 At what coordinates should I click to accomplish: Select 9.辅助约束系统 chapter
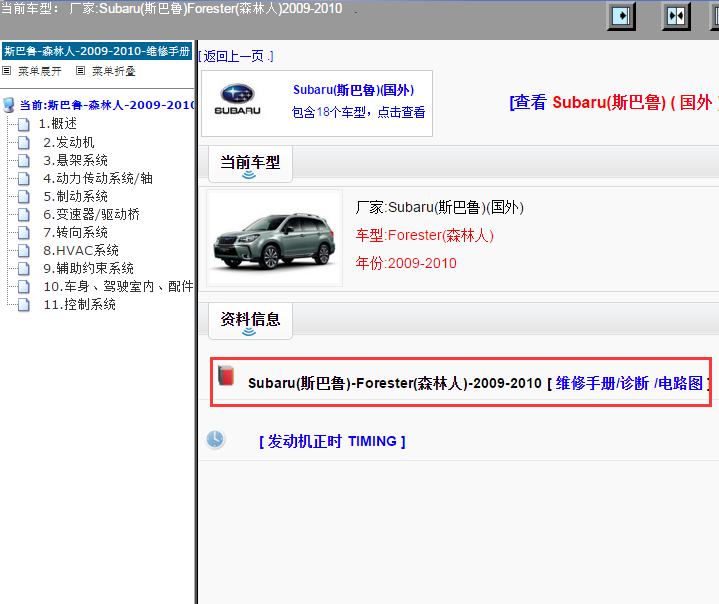tap(88, 268)
